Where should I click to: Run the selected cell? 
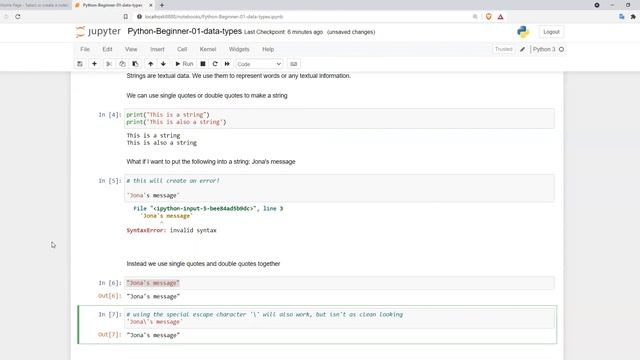tap(184, 64)
